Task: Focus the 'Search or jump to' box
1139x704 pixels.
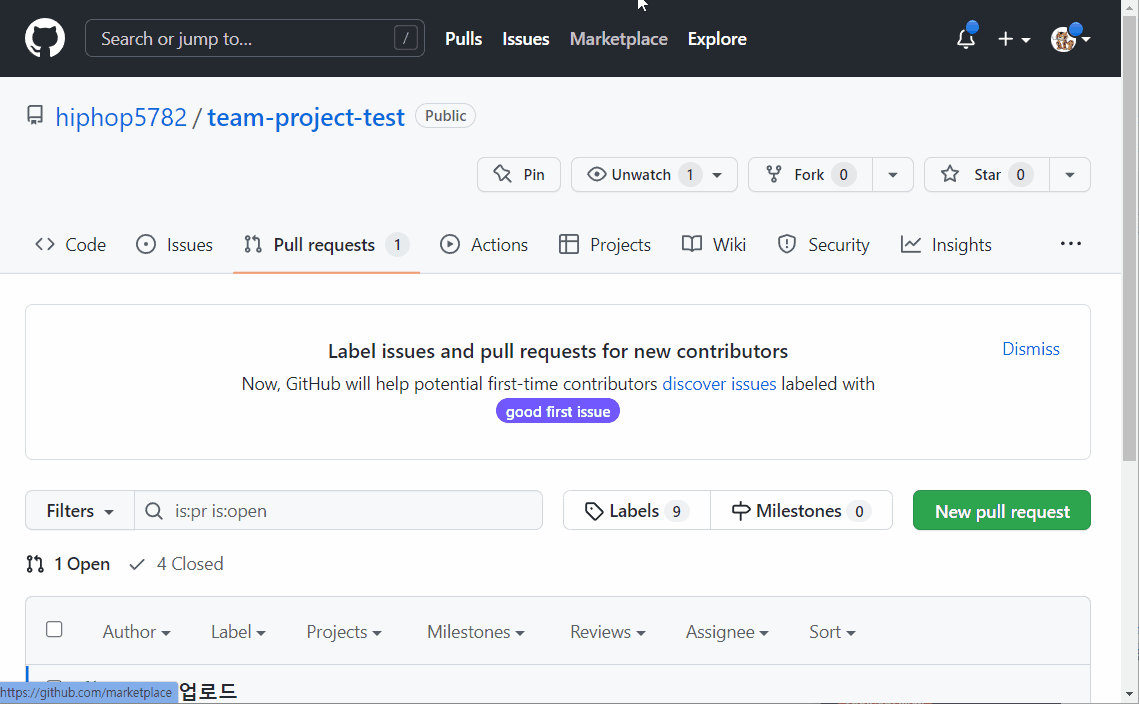Action: [x=255, y=39]
